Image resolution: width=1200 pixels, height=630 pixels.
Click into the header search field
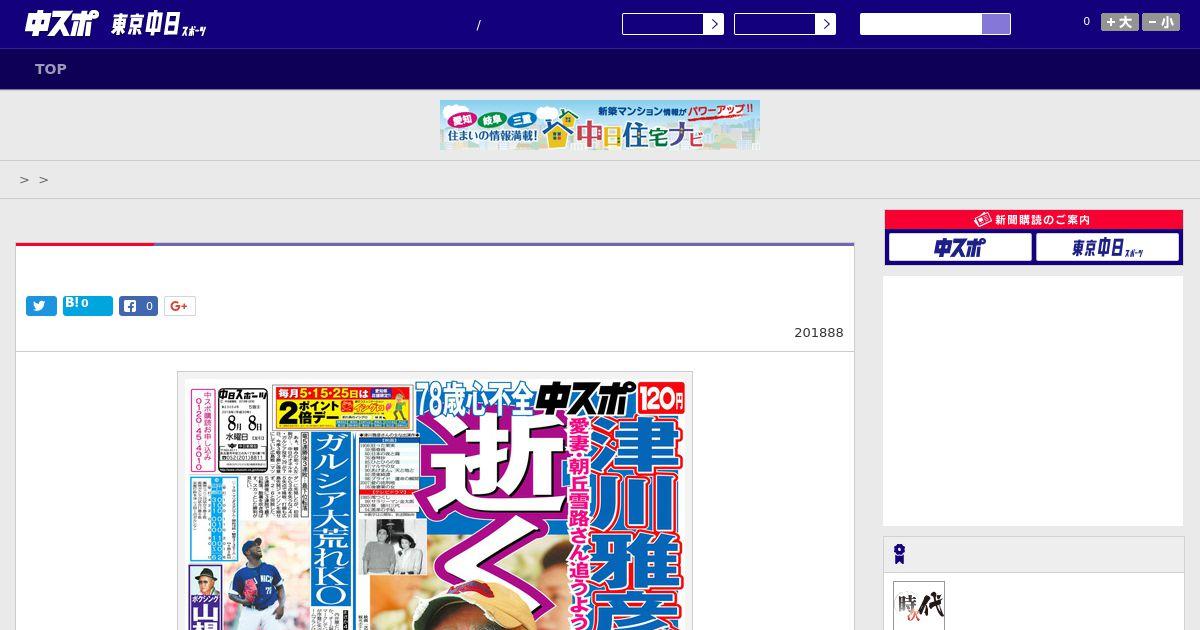(x=921, y=24)
